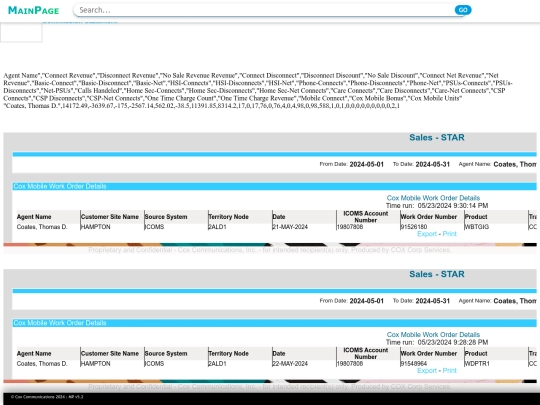This screenshot has height=405, width=540.
Task: Click From Date 2024-05-01 in first report
Action: tap(366, 164)
